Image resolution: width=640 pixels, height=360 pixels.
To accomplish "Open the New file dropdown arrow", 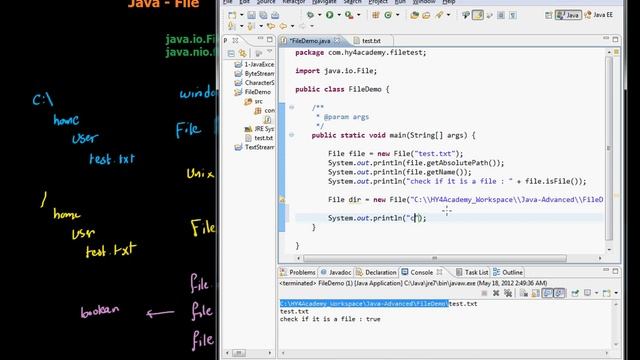I will click(x=241, y=15).
